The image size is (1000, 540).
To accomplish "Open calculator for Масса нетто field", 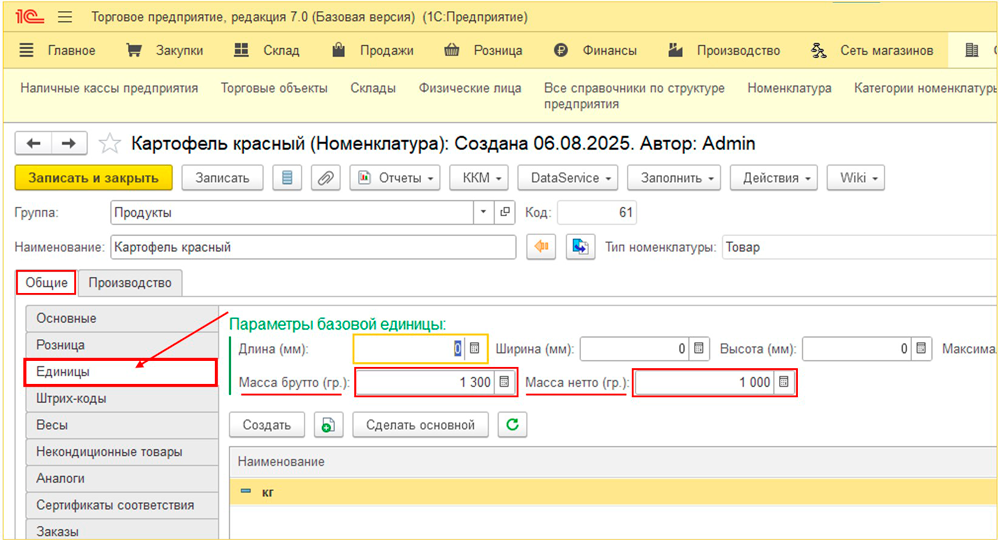I will tap(783, 382).
